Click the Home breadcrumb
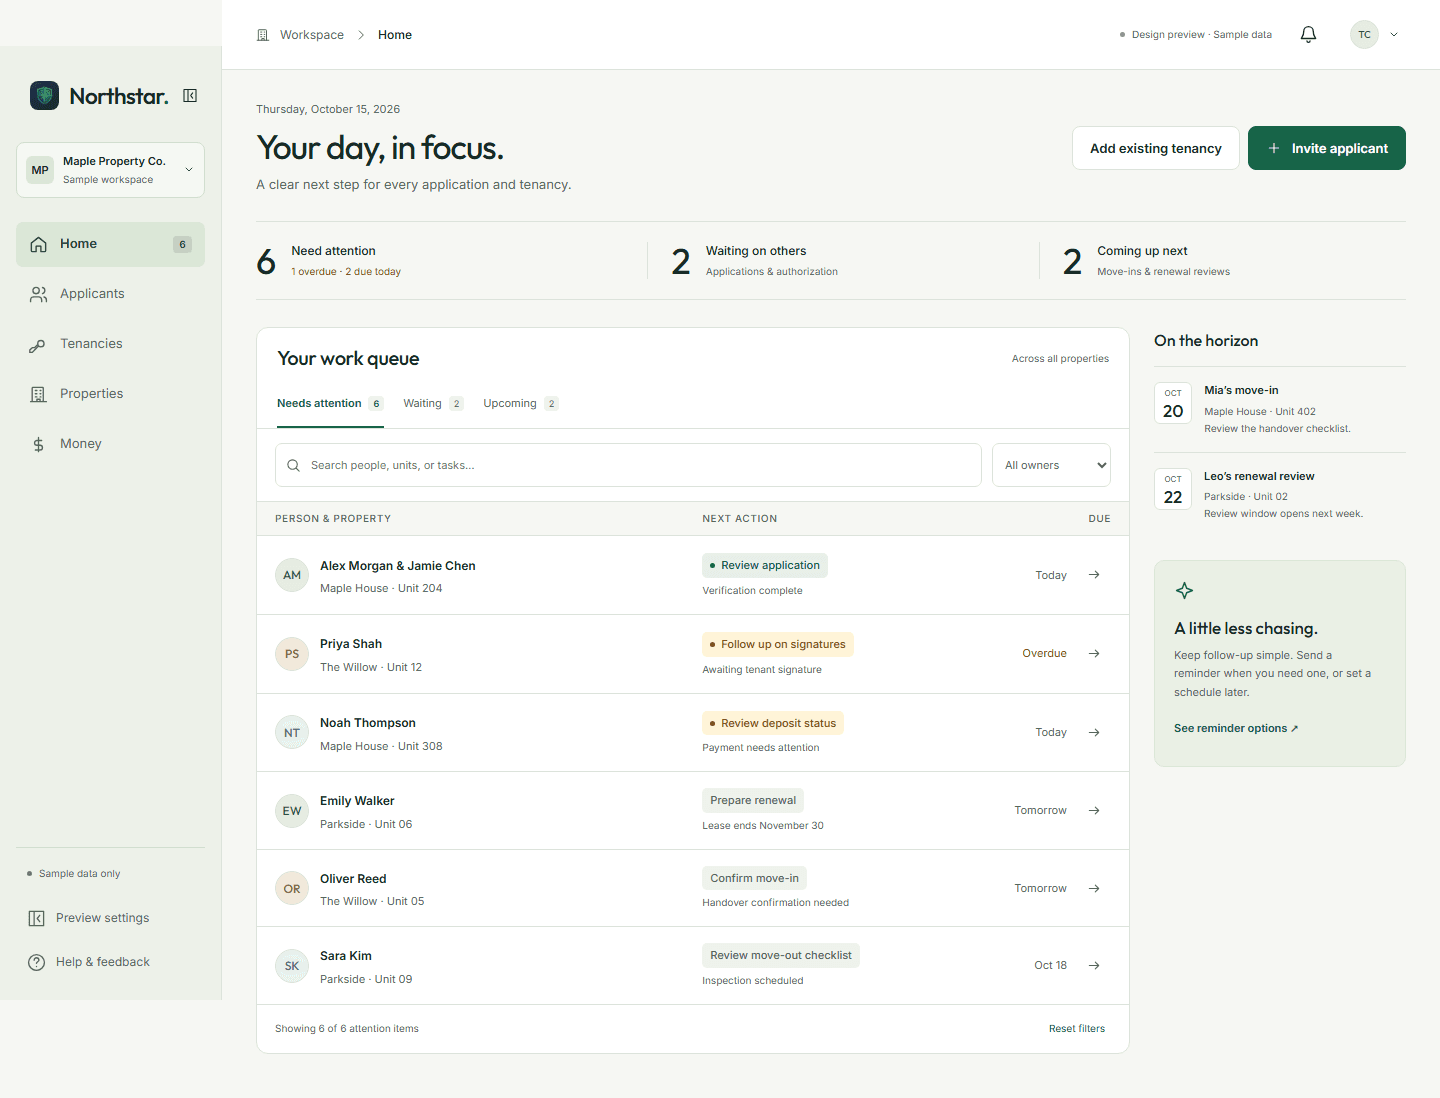Viewport: 1440px width, 1098px height. (395, 35)
